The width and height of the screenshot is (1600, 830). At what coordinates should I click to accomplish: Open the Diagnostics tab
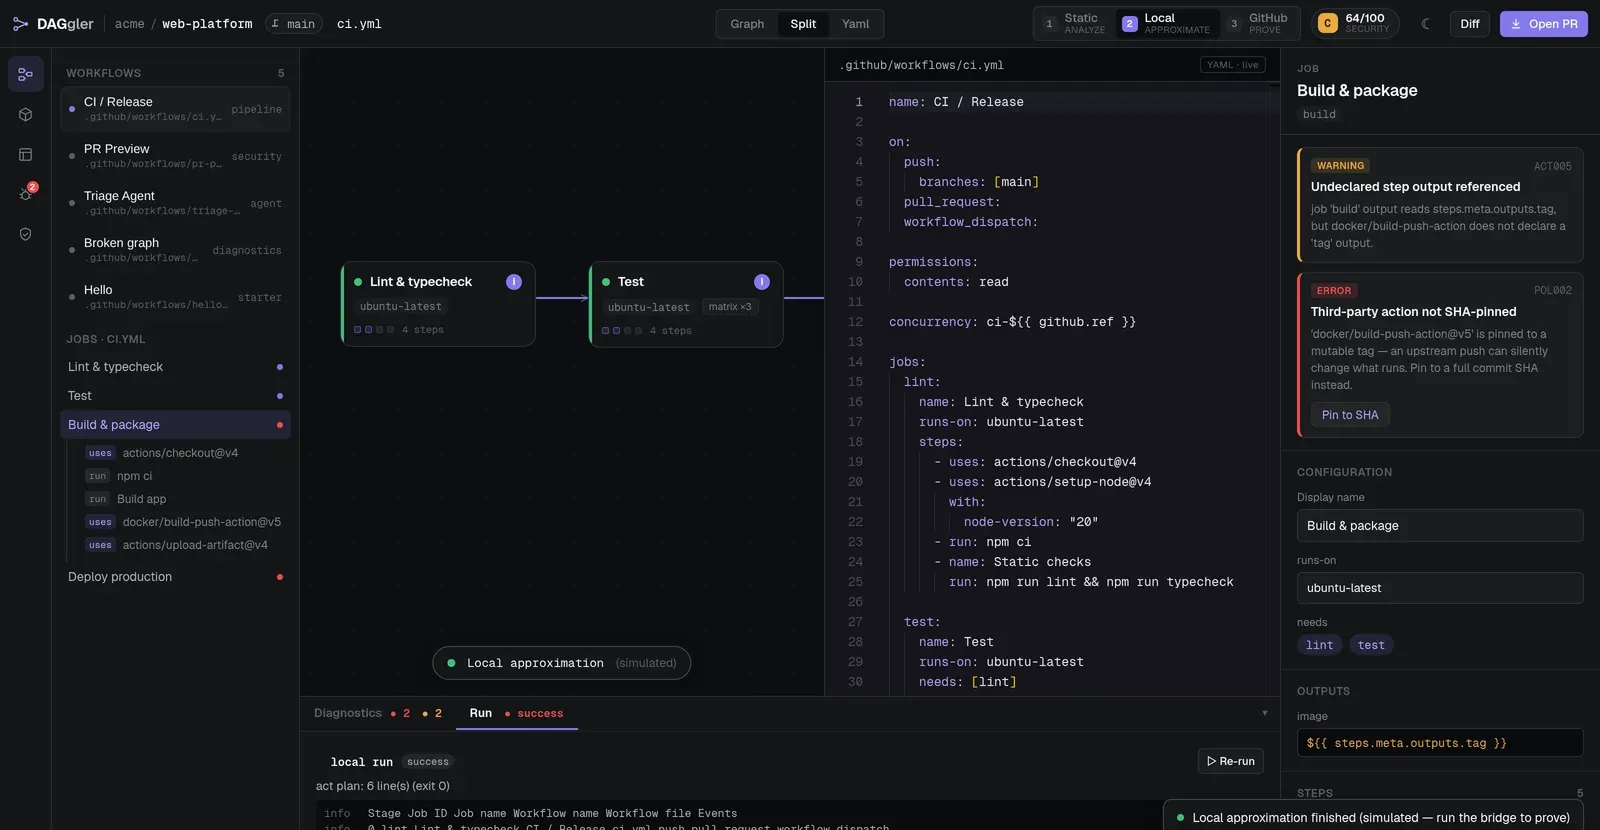[378, 713]
